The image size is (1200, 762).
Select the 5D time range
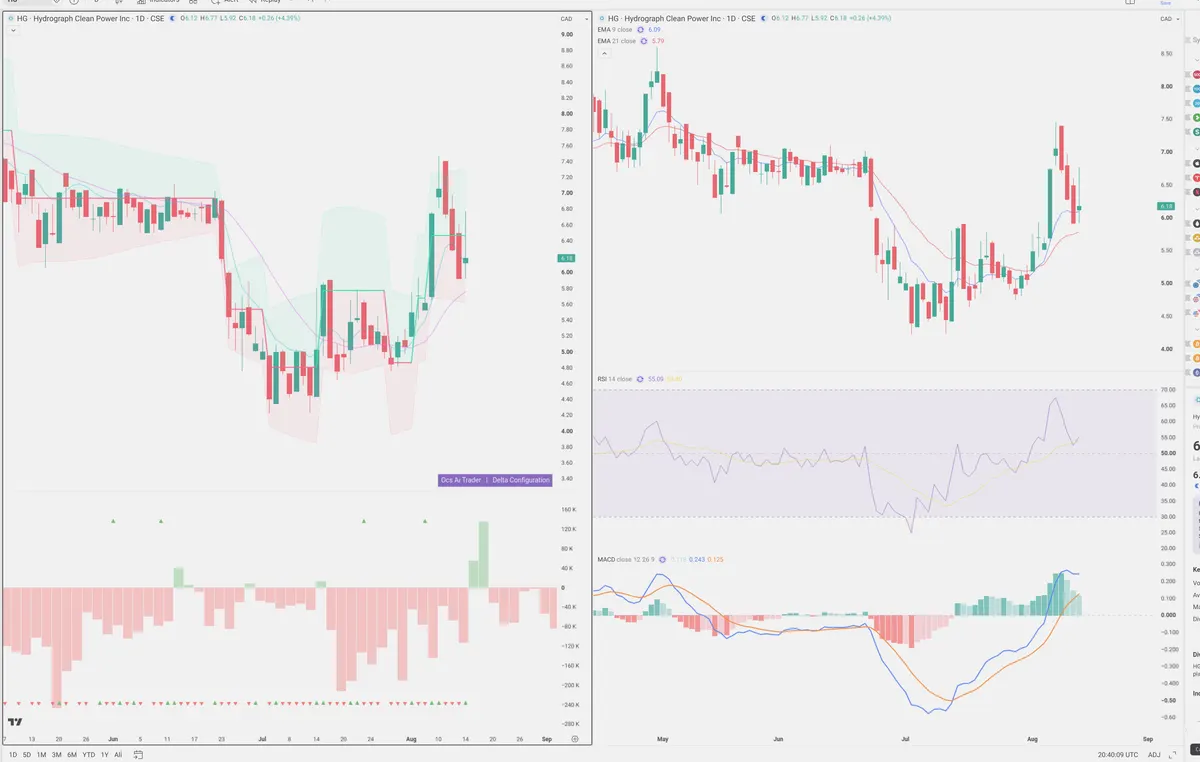27,754
